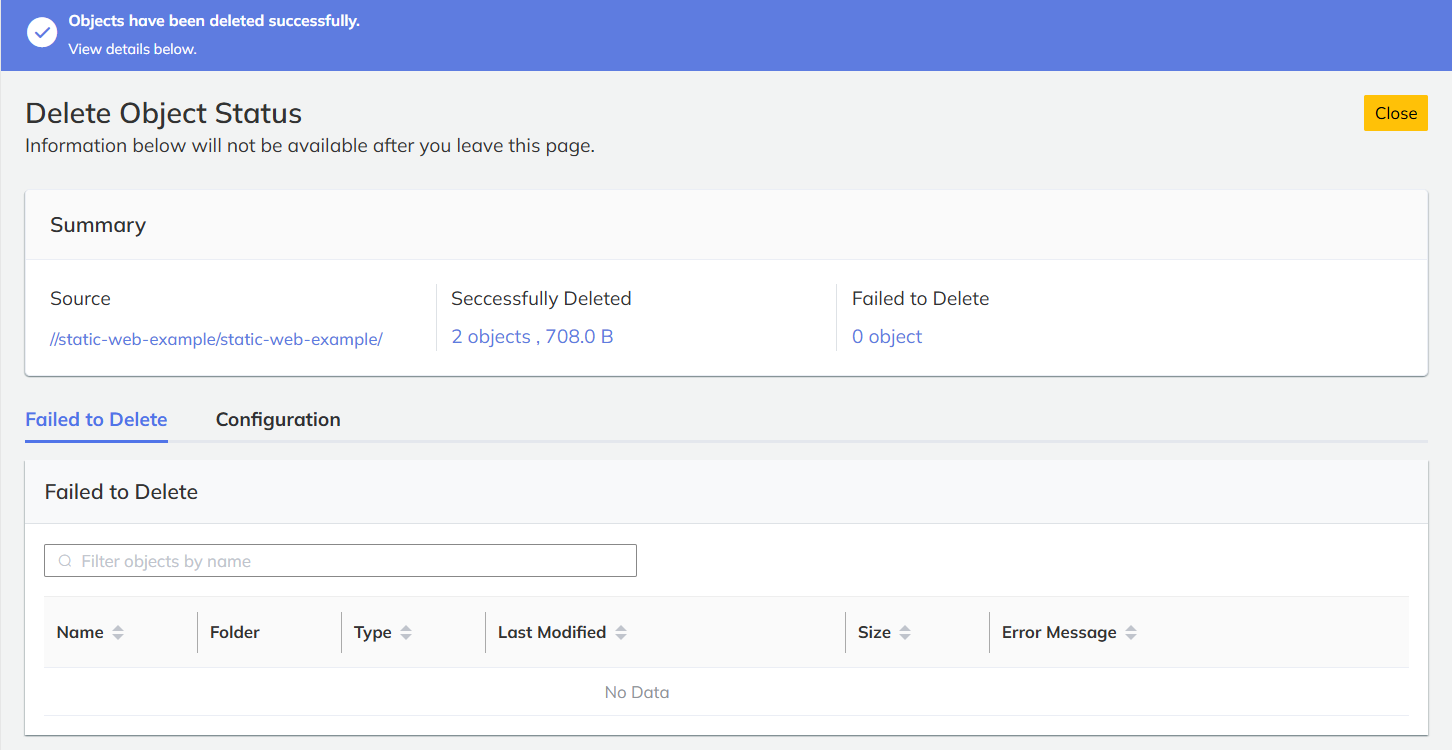Click the sort arrows beside the Size column
Image resolution: width=1452 pixels, height=750 pixels.
905,633
